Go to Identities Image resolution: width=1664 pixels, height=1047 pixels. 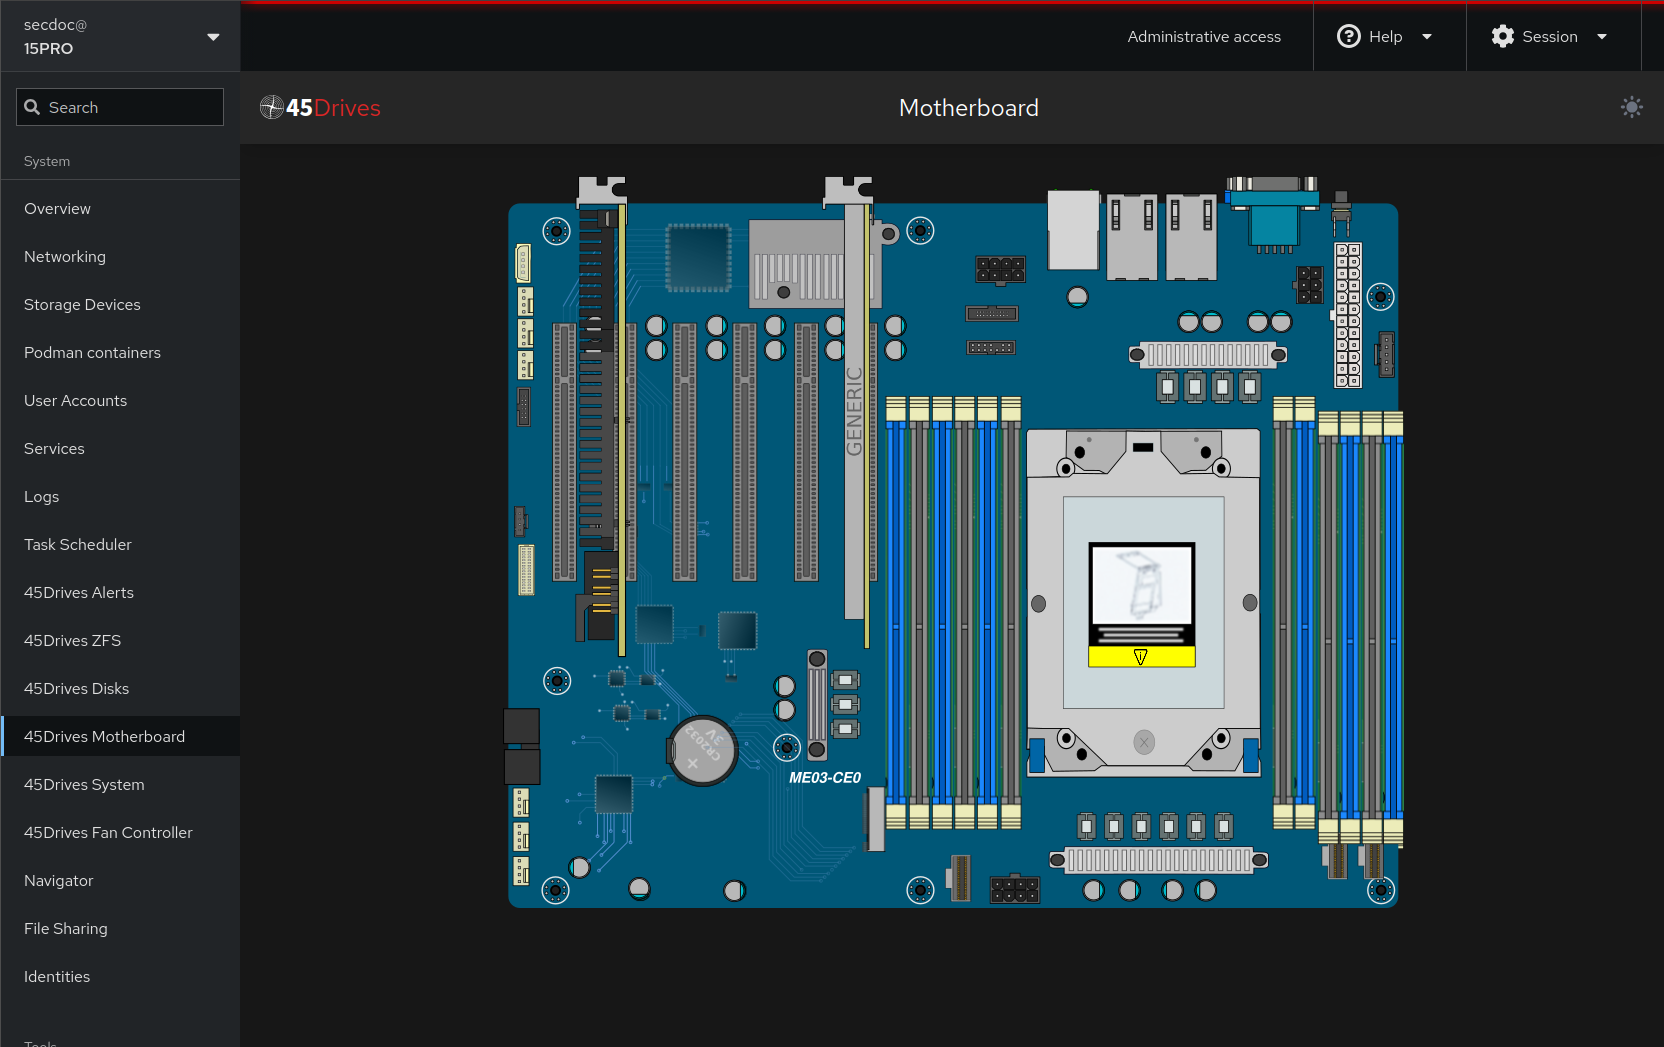[120, 976]
